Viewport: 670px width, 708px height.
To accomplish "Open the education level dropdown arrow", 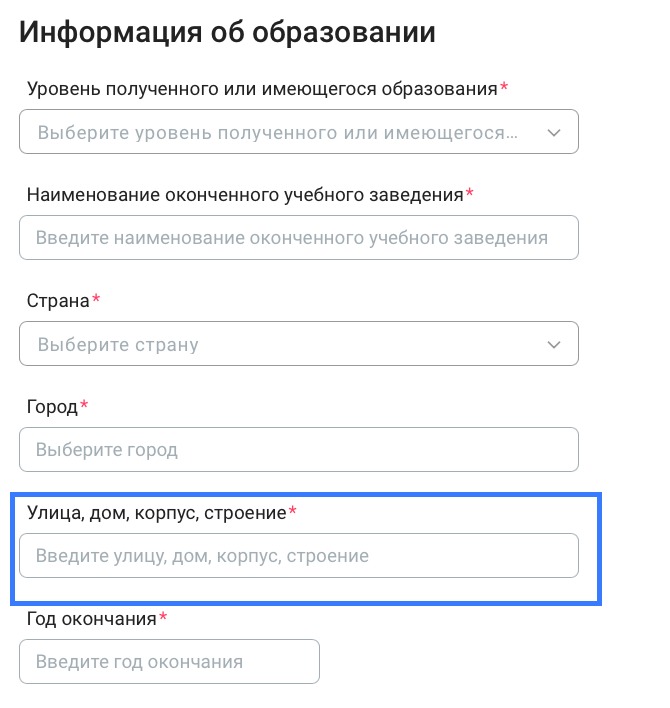I will coord(554,132).
